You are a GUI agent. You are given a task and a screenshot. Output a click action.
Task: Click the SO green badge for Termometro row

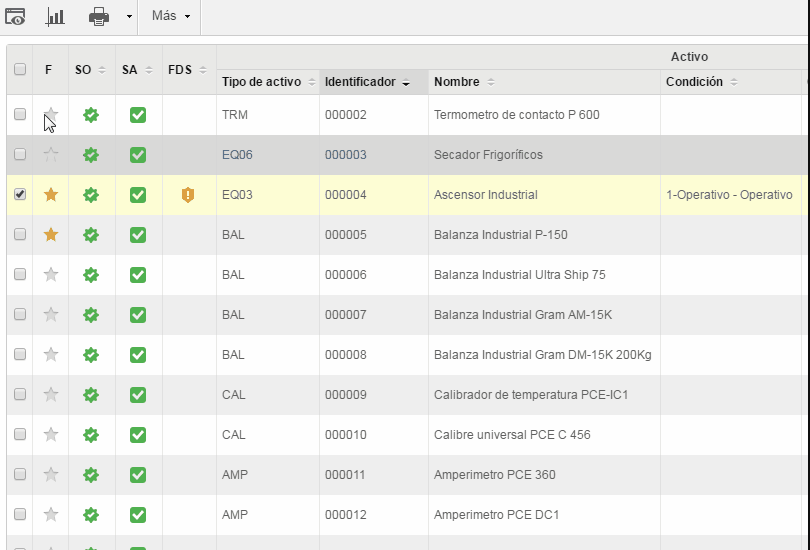(x=91, y=115)
